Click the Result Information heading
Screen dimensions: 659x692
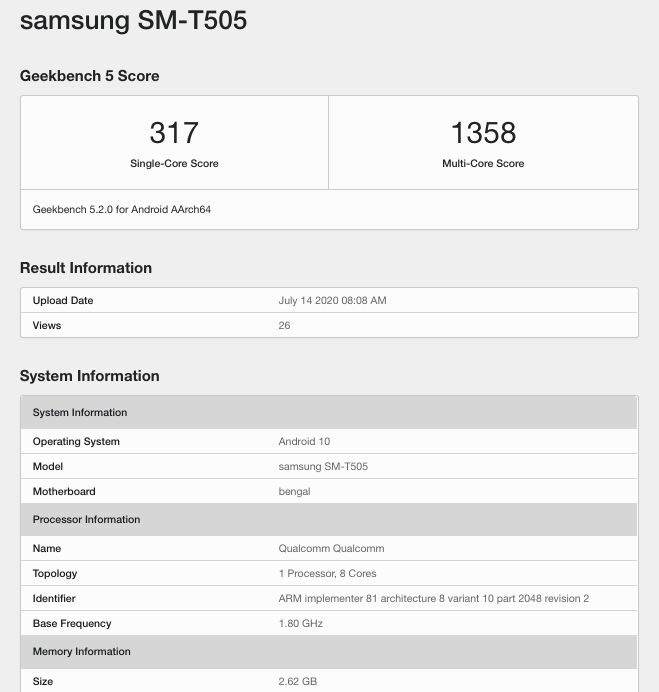[x=86, y=268]
